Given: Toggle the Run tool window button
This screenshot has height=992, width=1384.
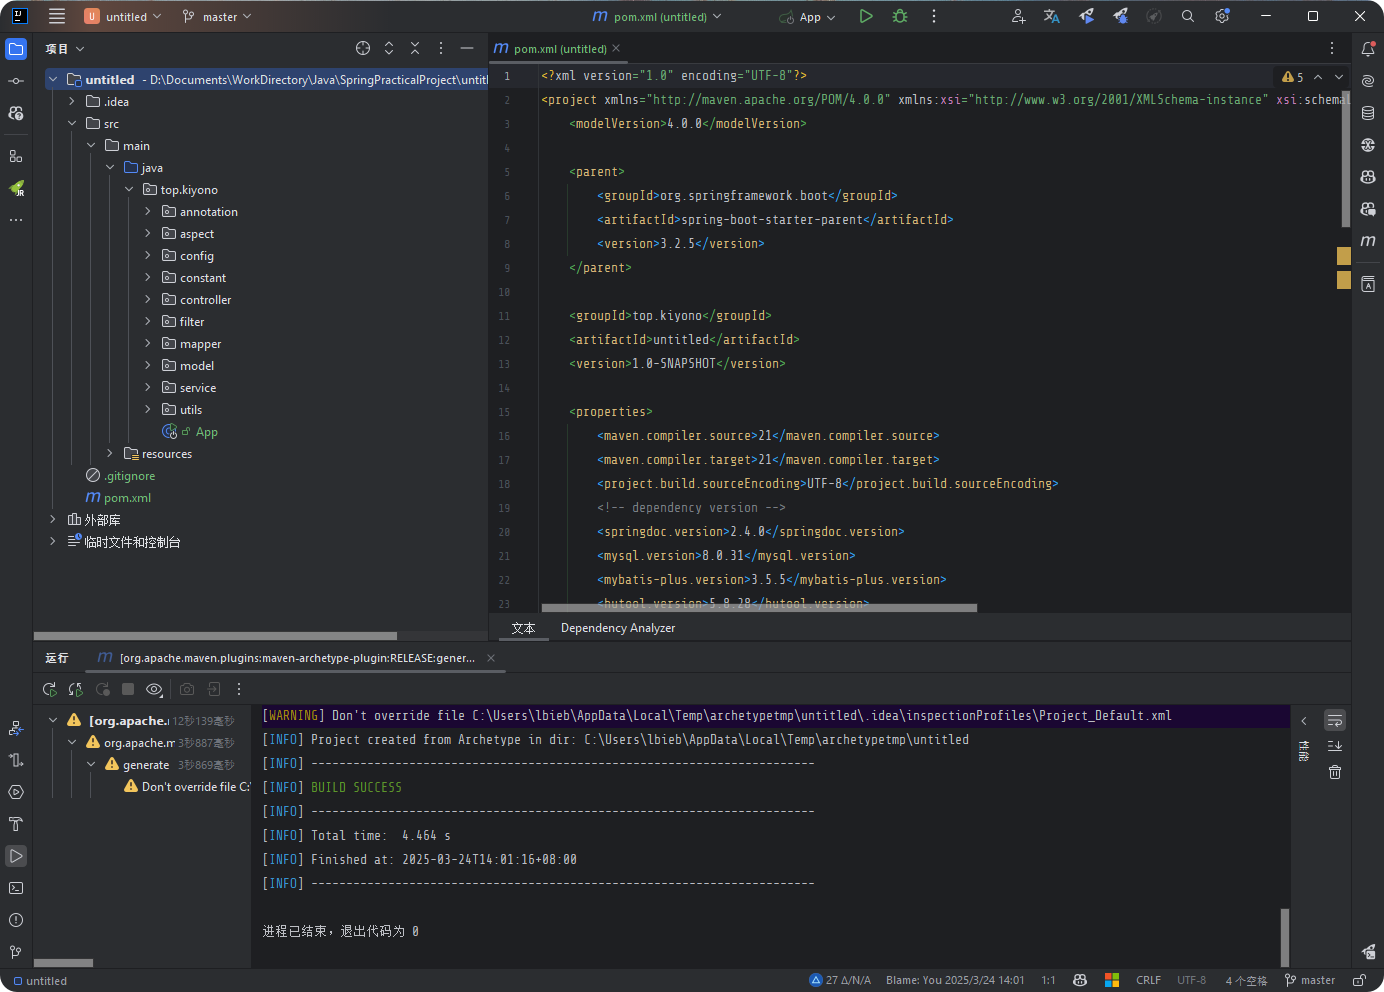Looking at the screenshot, I should click(x=16, y=856).
